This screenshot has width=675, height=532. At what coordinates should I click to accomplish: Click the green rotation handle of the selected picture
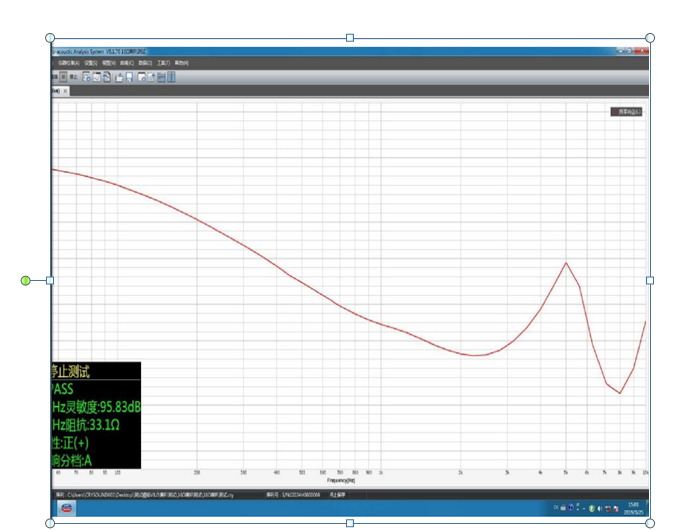25,281
